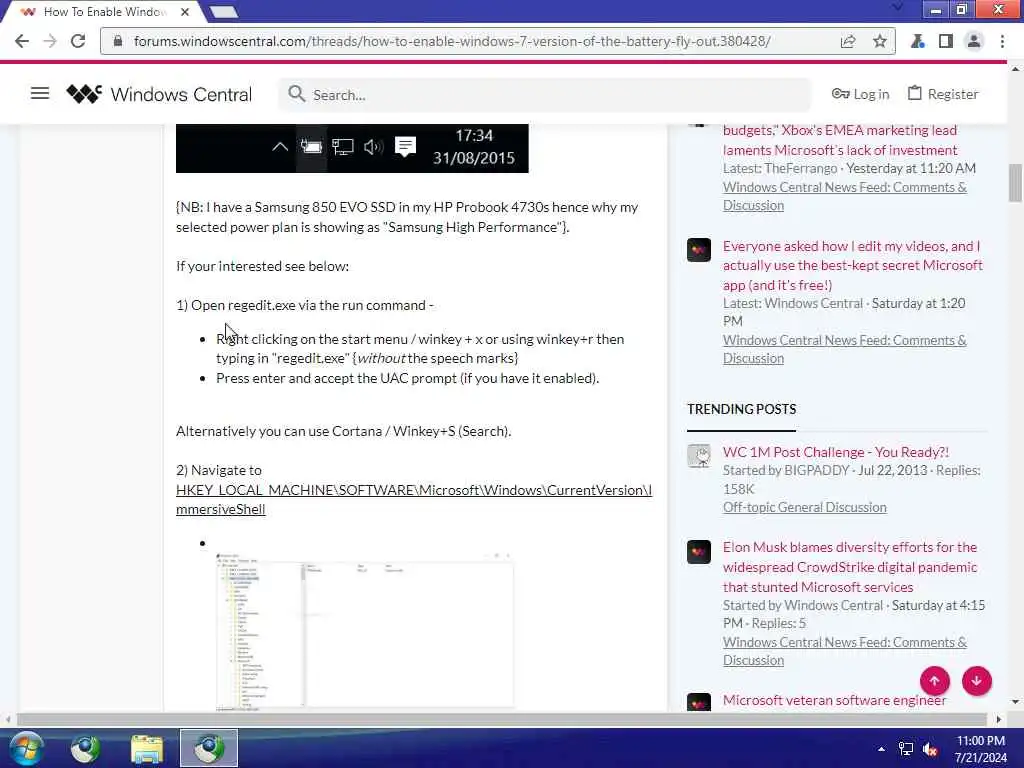Open Chrome three-dot menu
Viewport: 1024px width, 768px height.
pyautogui.click(x=1002, y=41)
